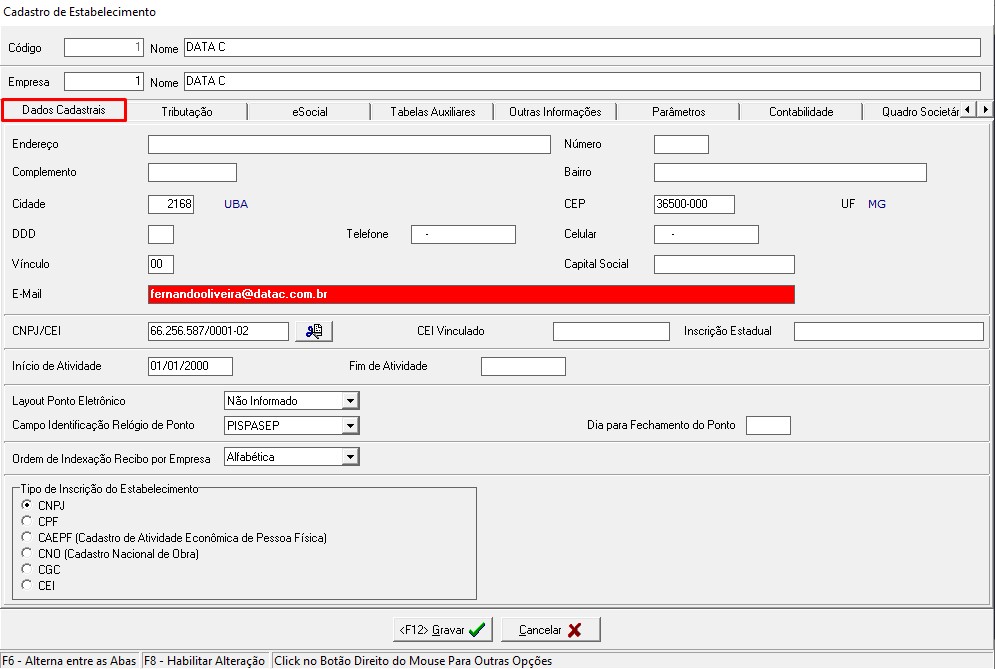Select the CGC radio option

[x=26, y=569]
